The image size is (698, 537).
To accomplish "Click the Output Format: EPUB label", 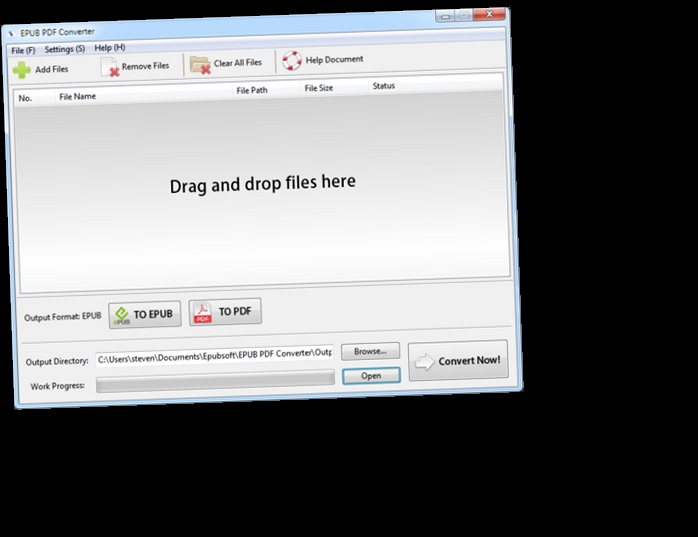I will click(63, 317).
